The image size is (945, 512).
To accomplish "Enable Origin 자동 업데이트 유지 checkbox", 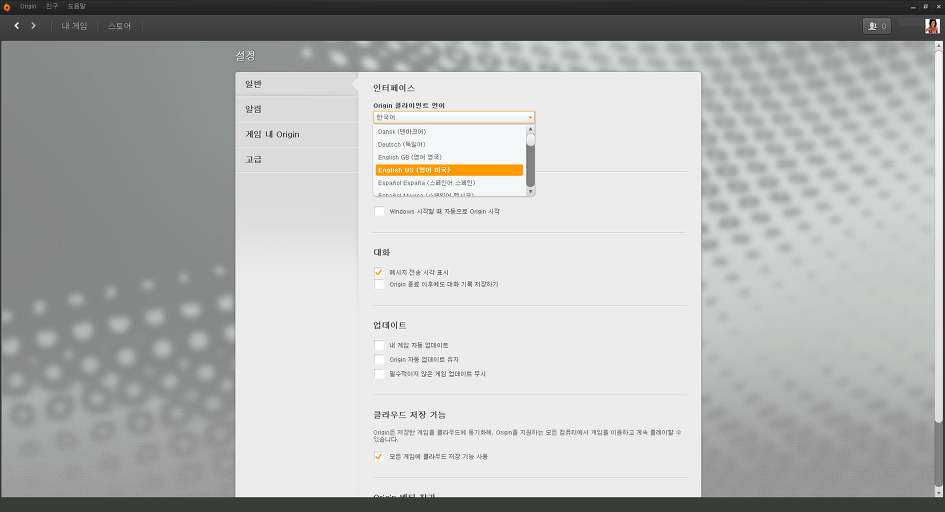I will click(x=379, y=360).
